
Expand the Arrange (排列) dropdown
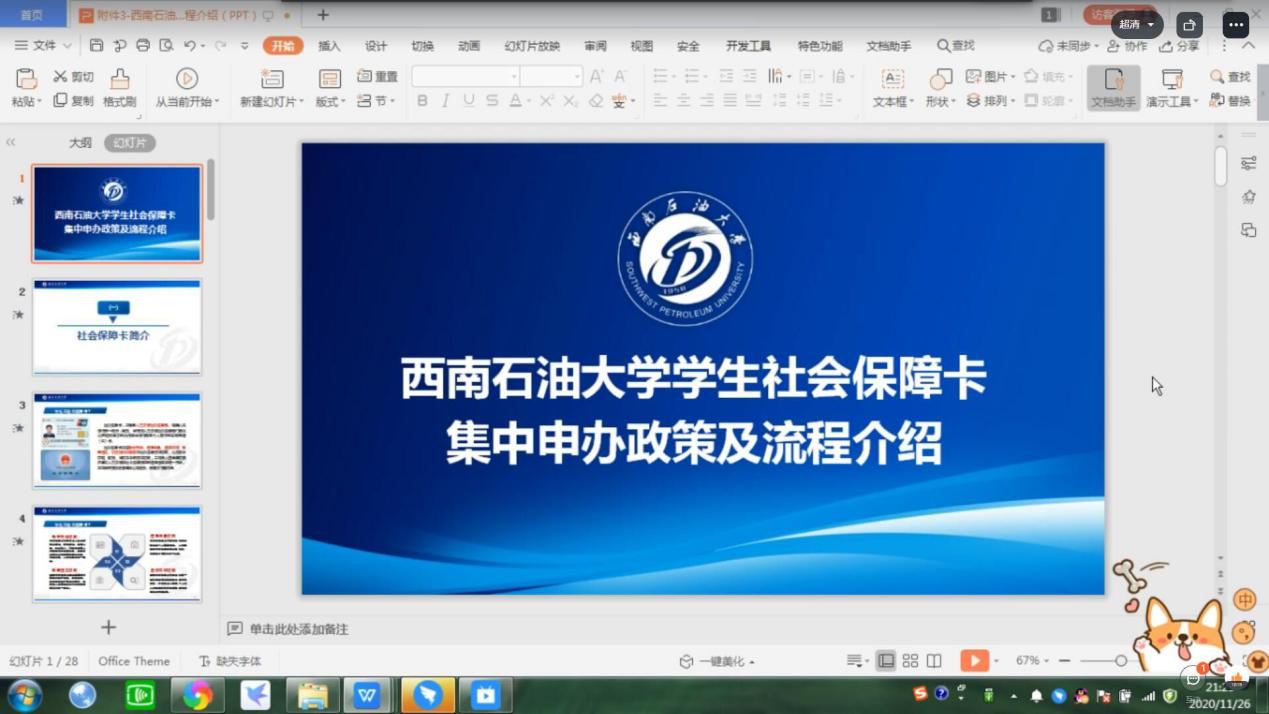pyautogui.click(x=991, y=100)
